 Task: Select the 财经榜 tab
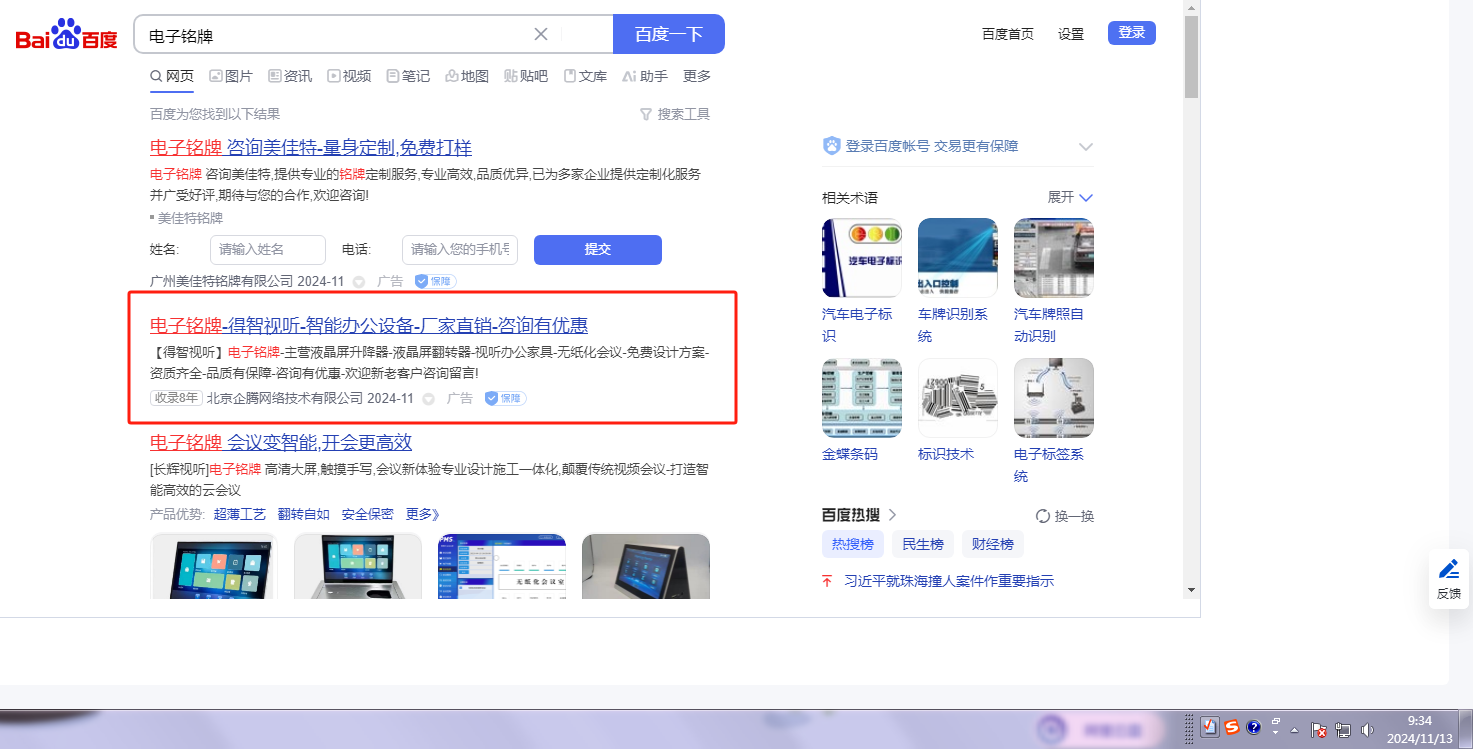tap(993, 544)
